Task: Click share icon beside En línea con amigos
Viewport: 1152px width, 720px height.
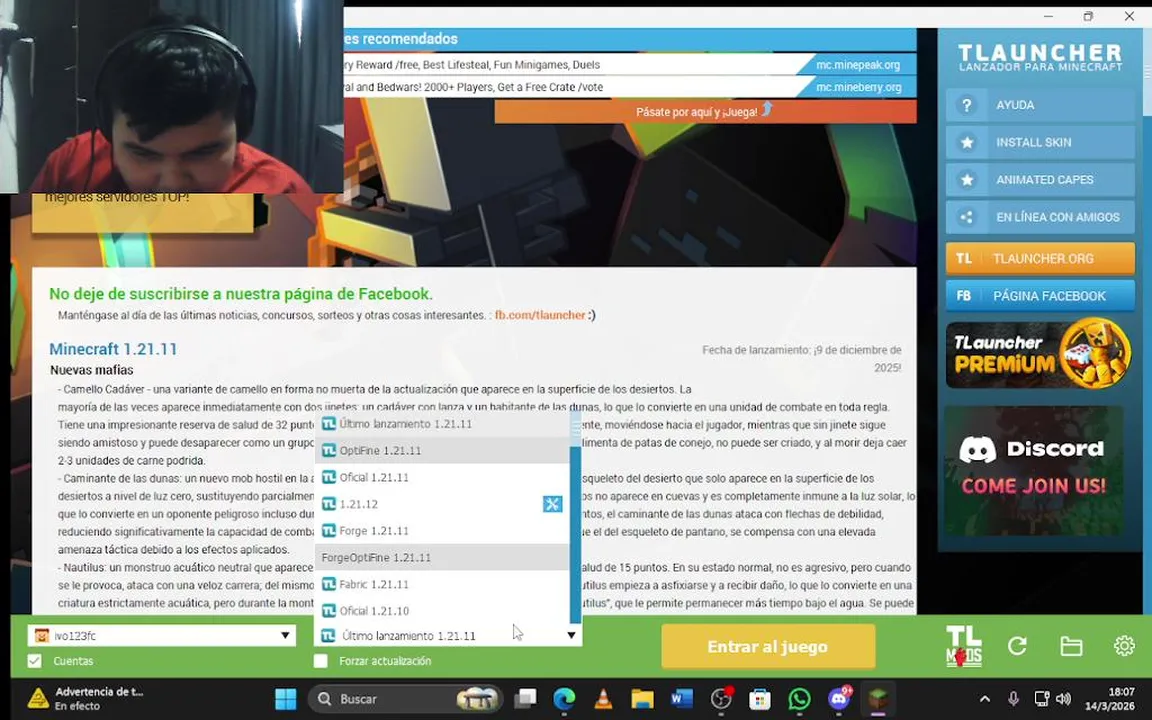Action: click(x=967, y=217)
